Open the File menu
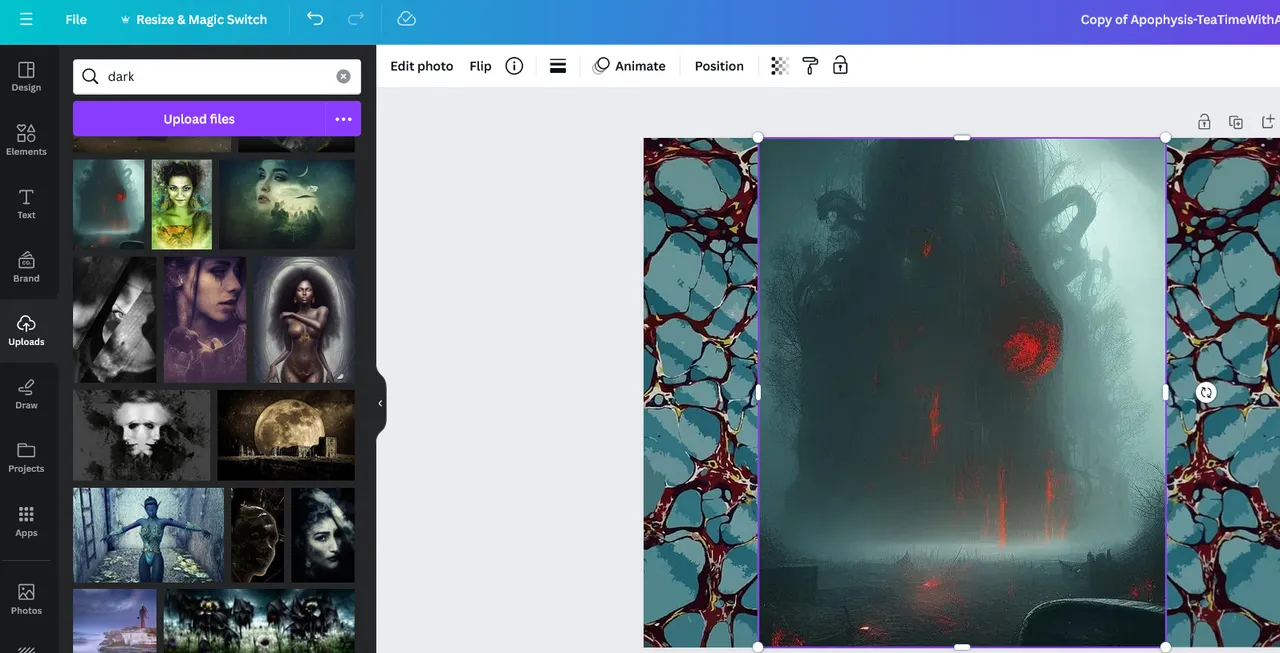The image size is (1280, 653). [x=76, y=19]
